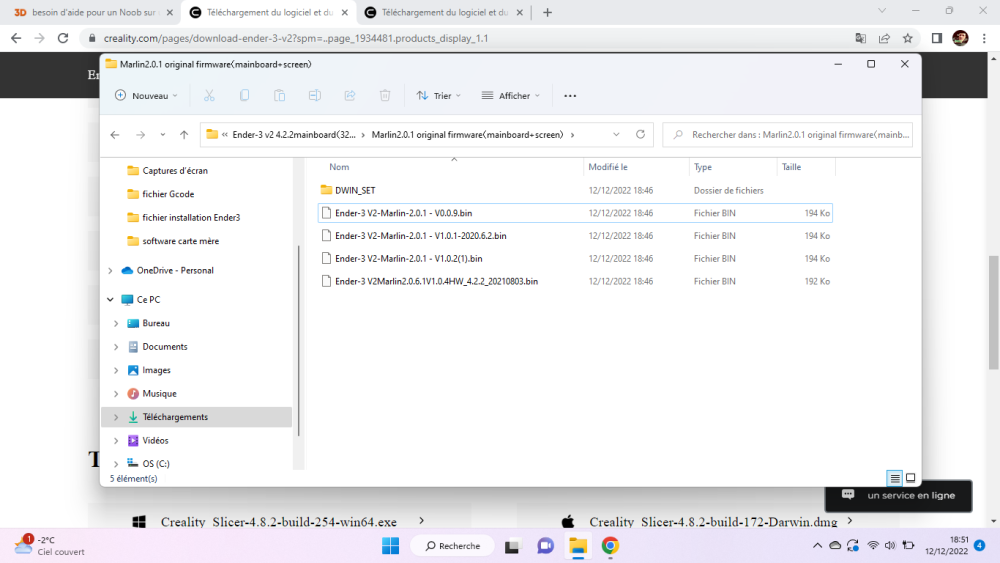1000x563 pixels.
Task: Click the 'un service en ligne' chat button
Action: click(x=898, y=495)
